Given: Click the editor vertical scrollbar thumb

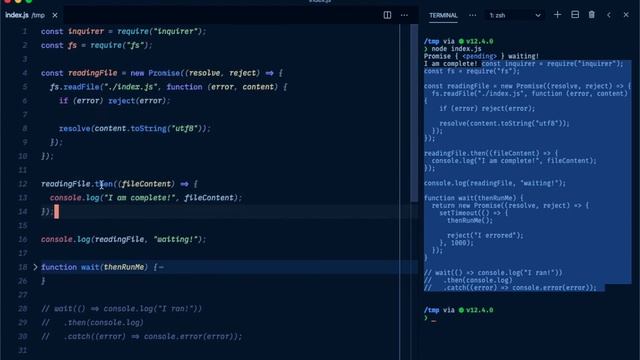Looking at the screenshot, I should [414, 112].
